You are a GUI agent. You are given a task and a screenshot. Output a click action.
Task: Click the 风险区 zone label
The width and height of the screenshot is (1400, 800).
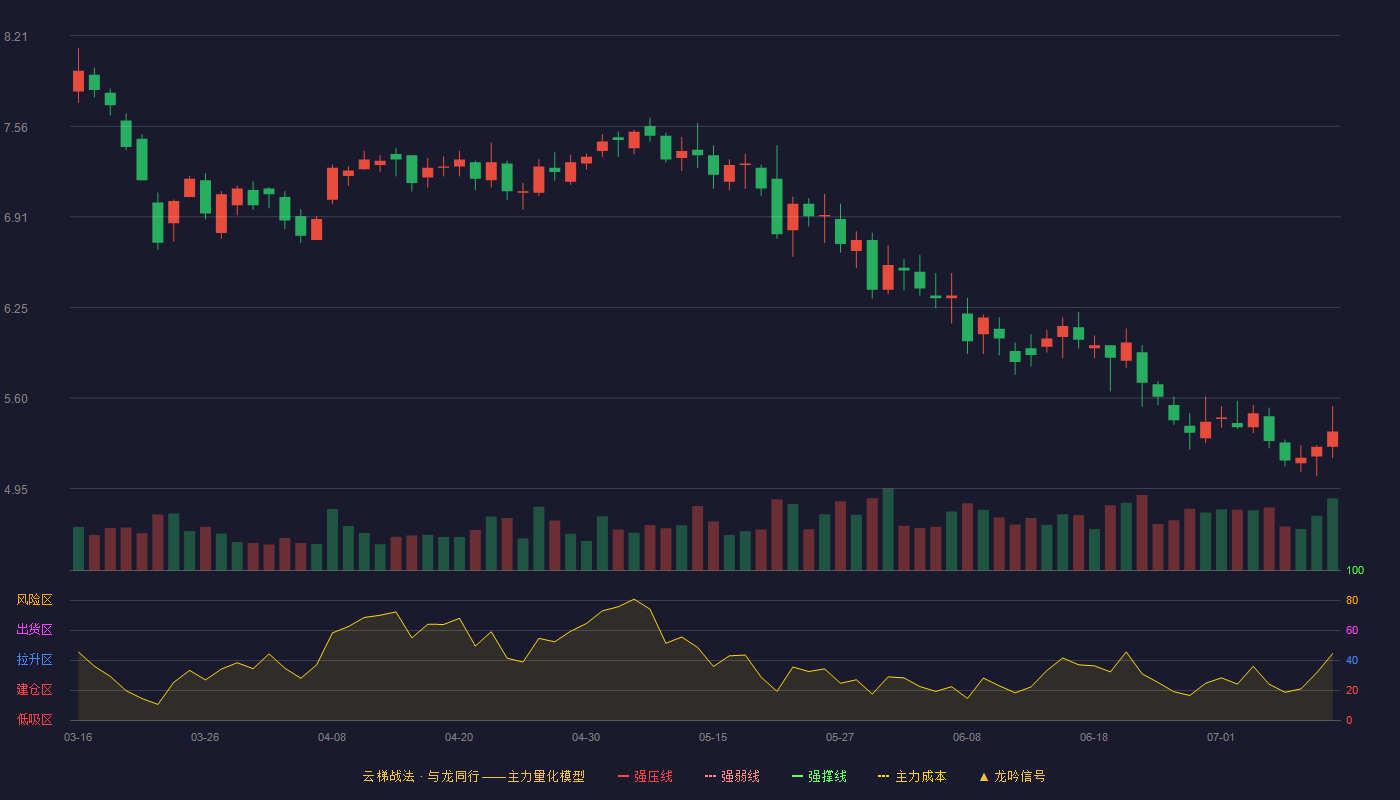click(34, 600)
